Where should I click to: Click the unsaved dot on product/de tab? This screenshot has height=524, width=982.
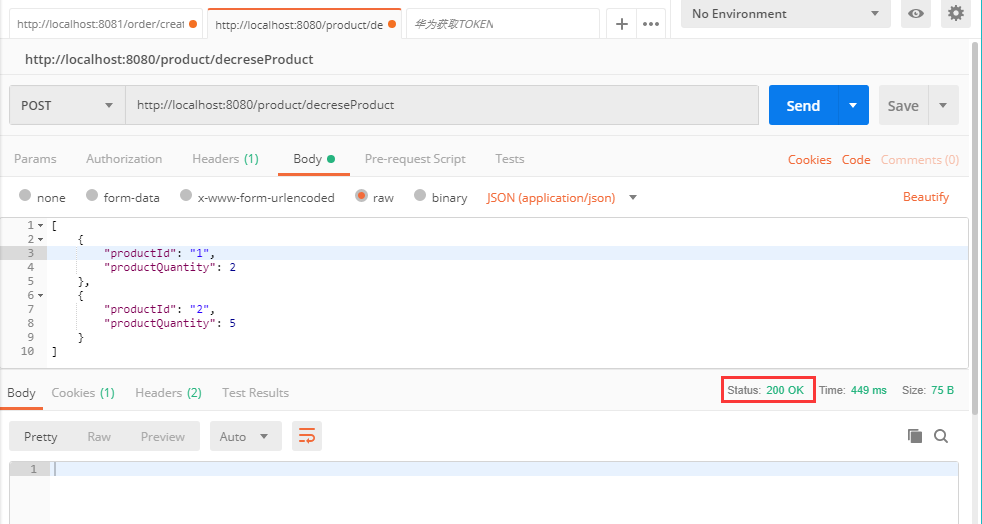[x=392, y=24]
